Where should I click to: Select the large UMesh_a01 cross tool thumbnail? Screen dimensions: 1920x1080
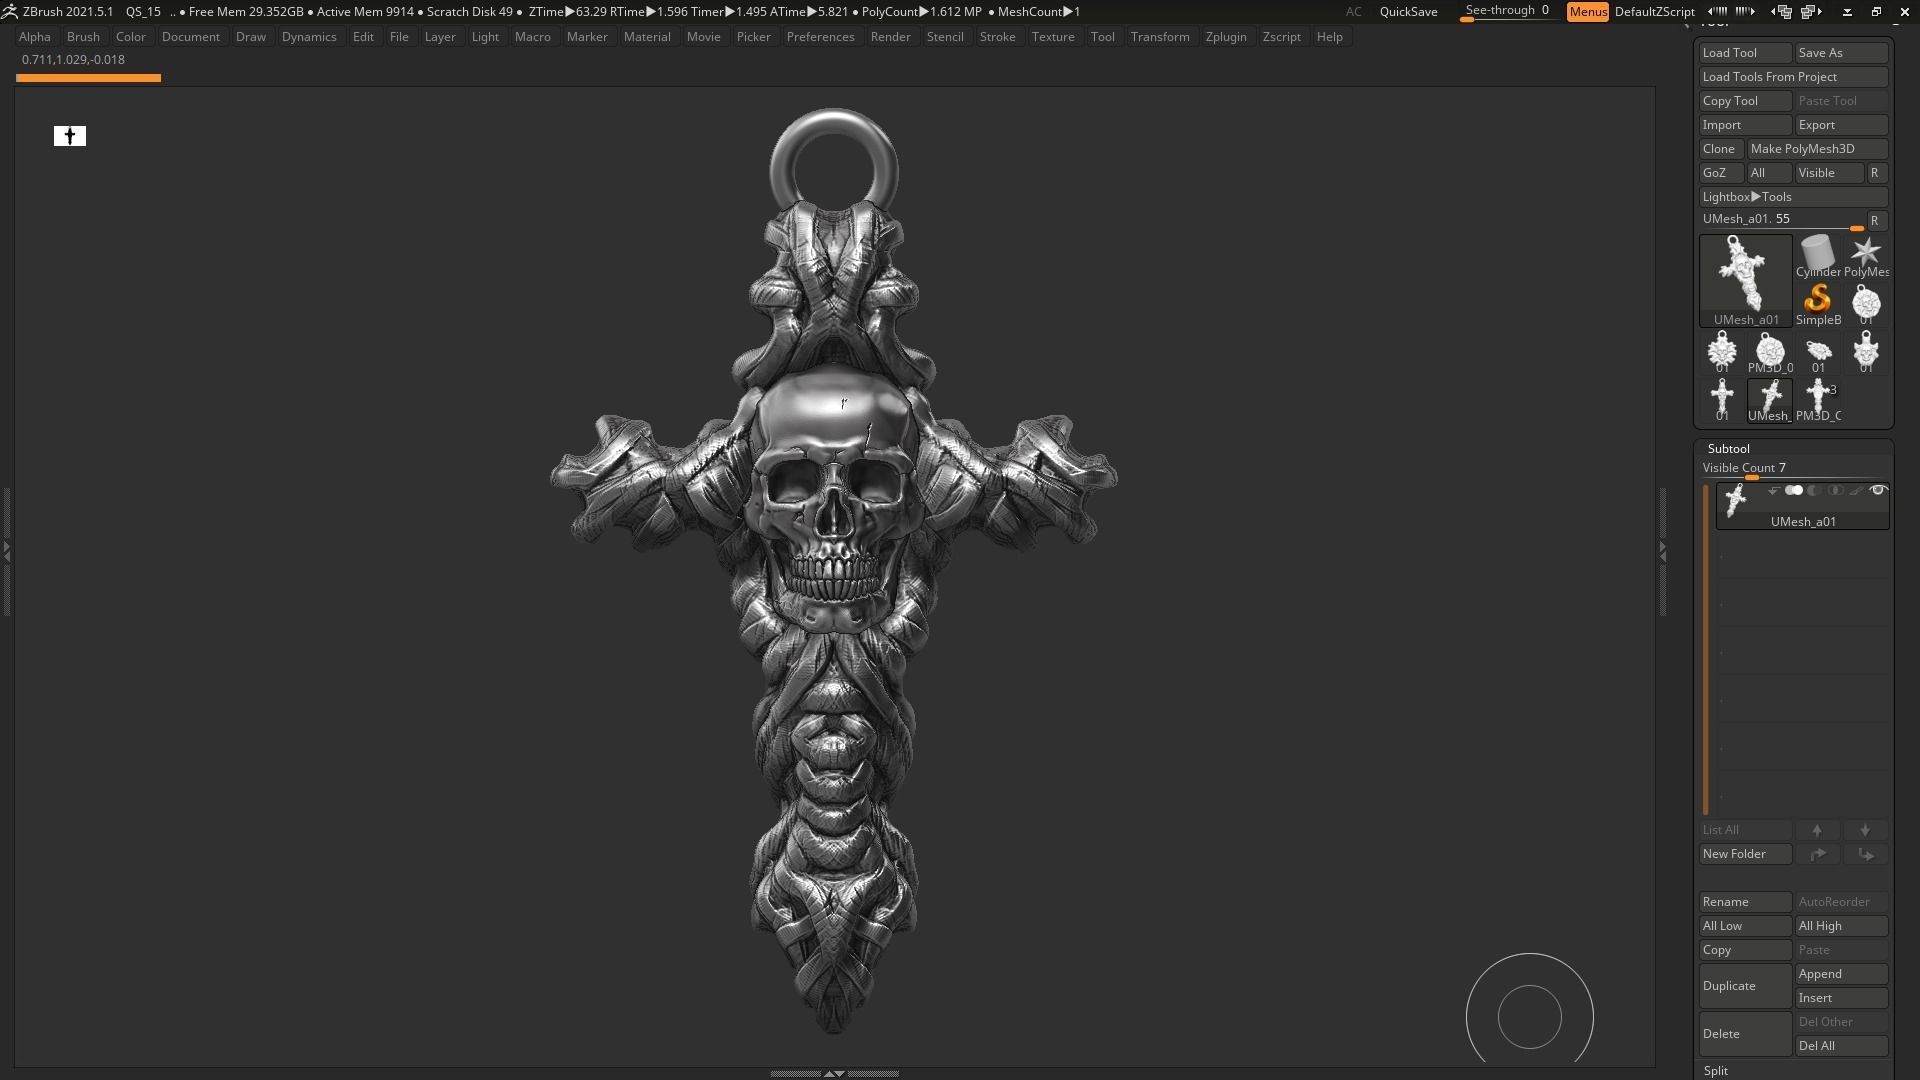click(x=1746, y=280)
